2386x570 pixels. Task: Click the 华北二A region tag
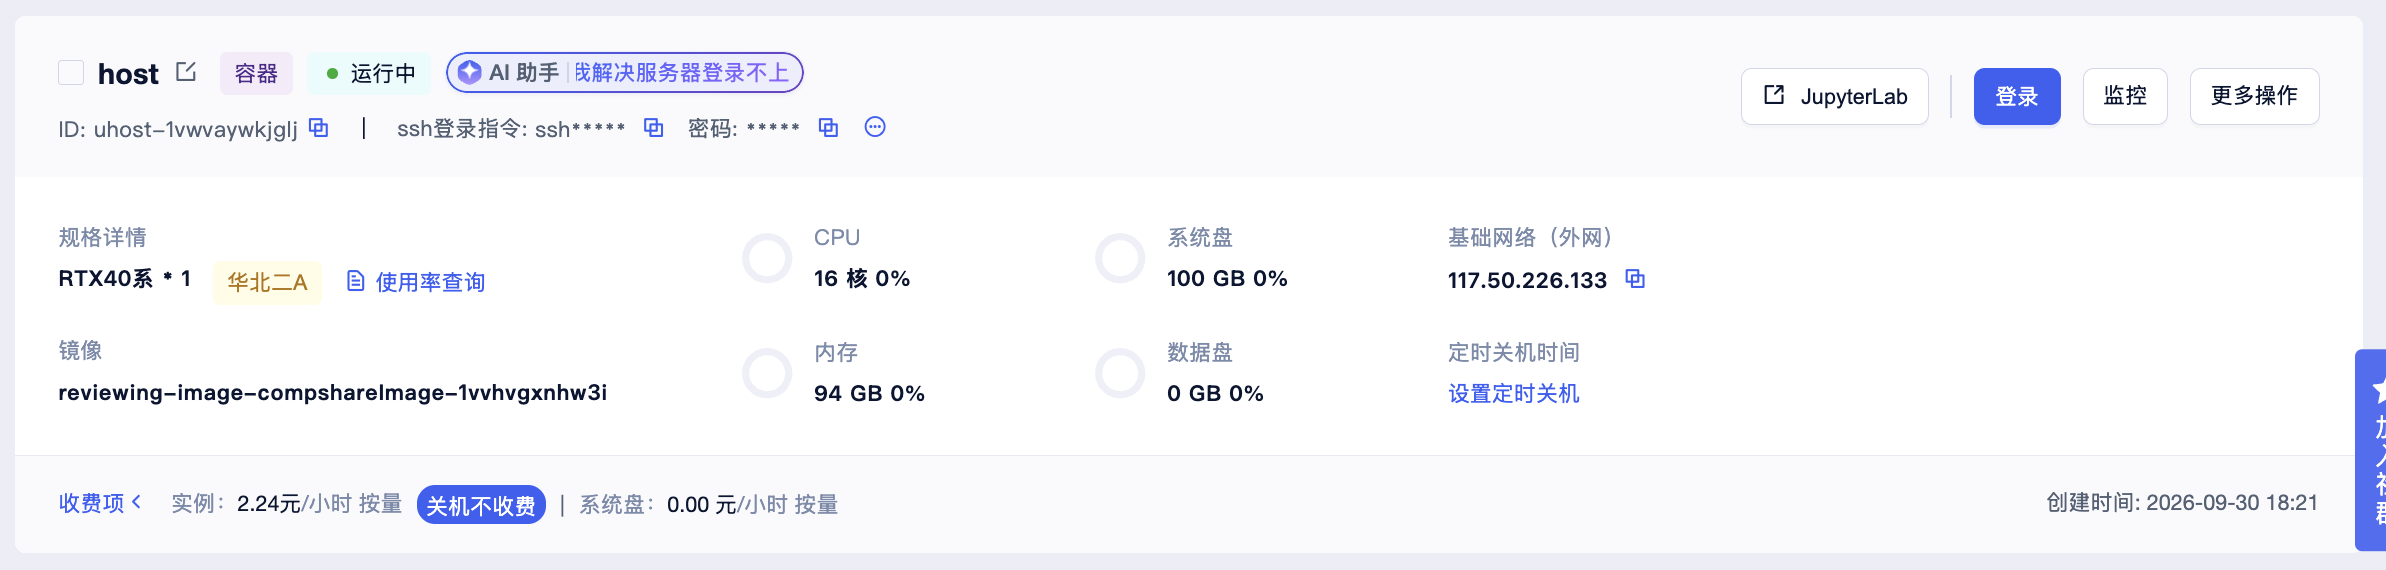click(x=267, y=283)
